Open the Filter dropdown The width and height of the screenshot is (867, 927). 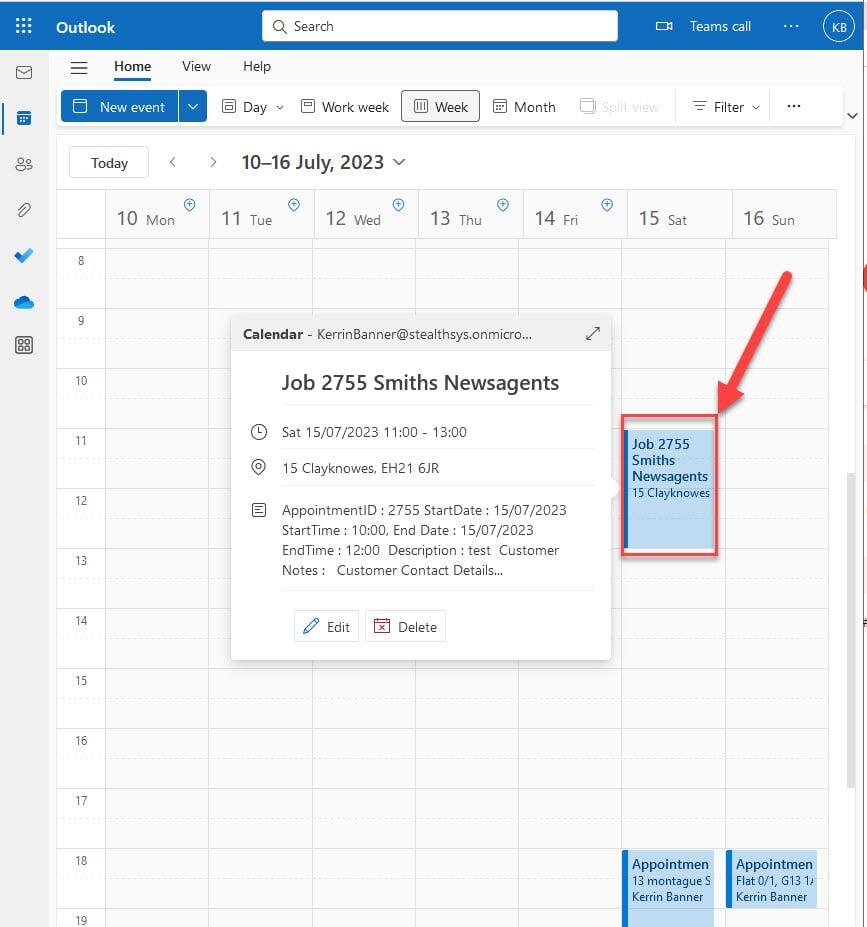pyautogui.click(x=727, y=107)
